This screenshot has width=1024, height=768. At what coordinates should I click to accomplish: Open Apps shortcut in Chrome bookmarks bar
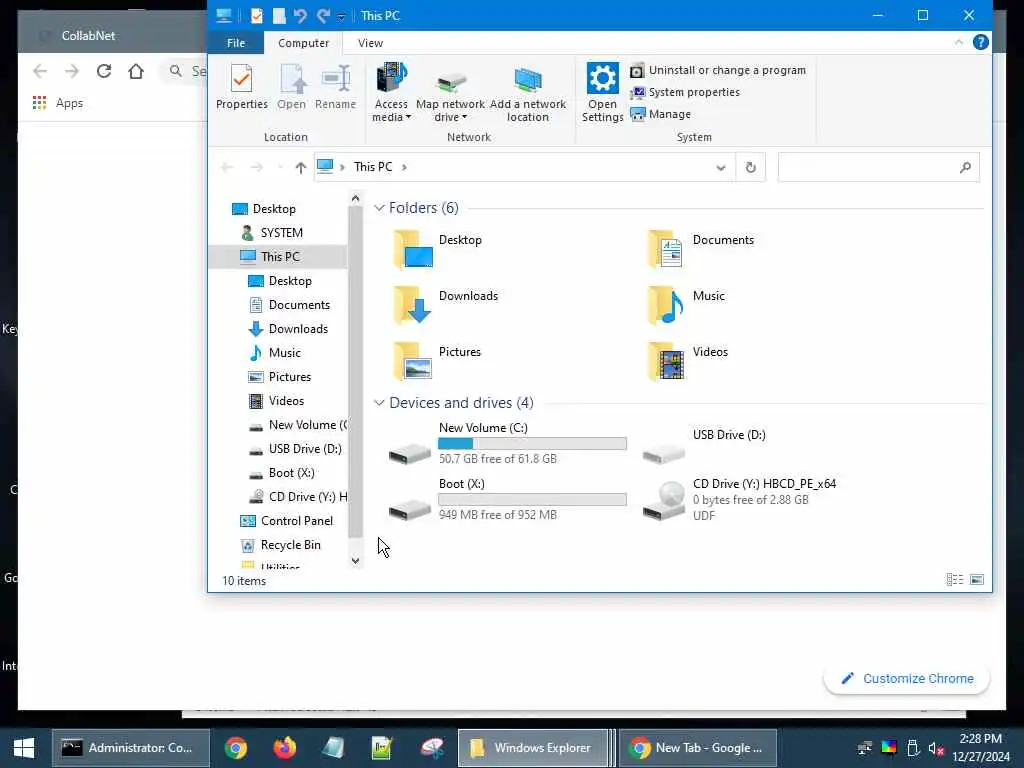(x=58, y=103)
